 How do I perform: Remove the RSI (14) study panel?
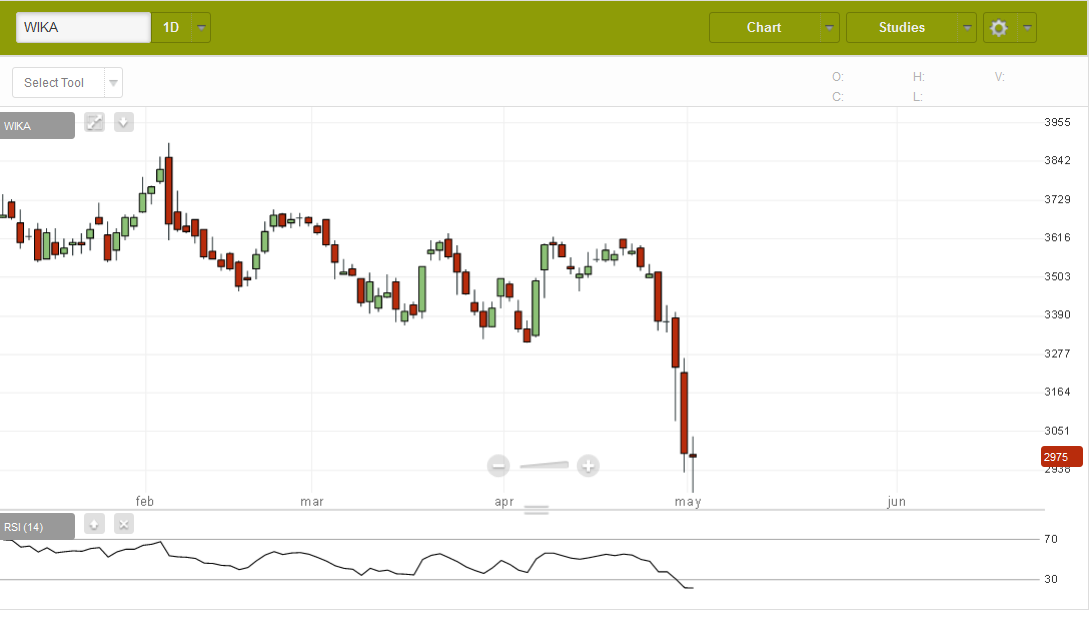124,524
